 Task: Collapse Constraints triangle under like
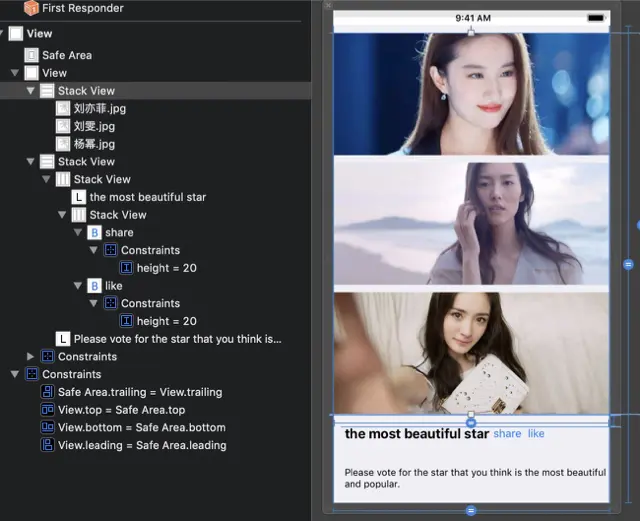(x=93, y=303)
